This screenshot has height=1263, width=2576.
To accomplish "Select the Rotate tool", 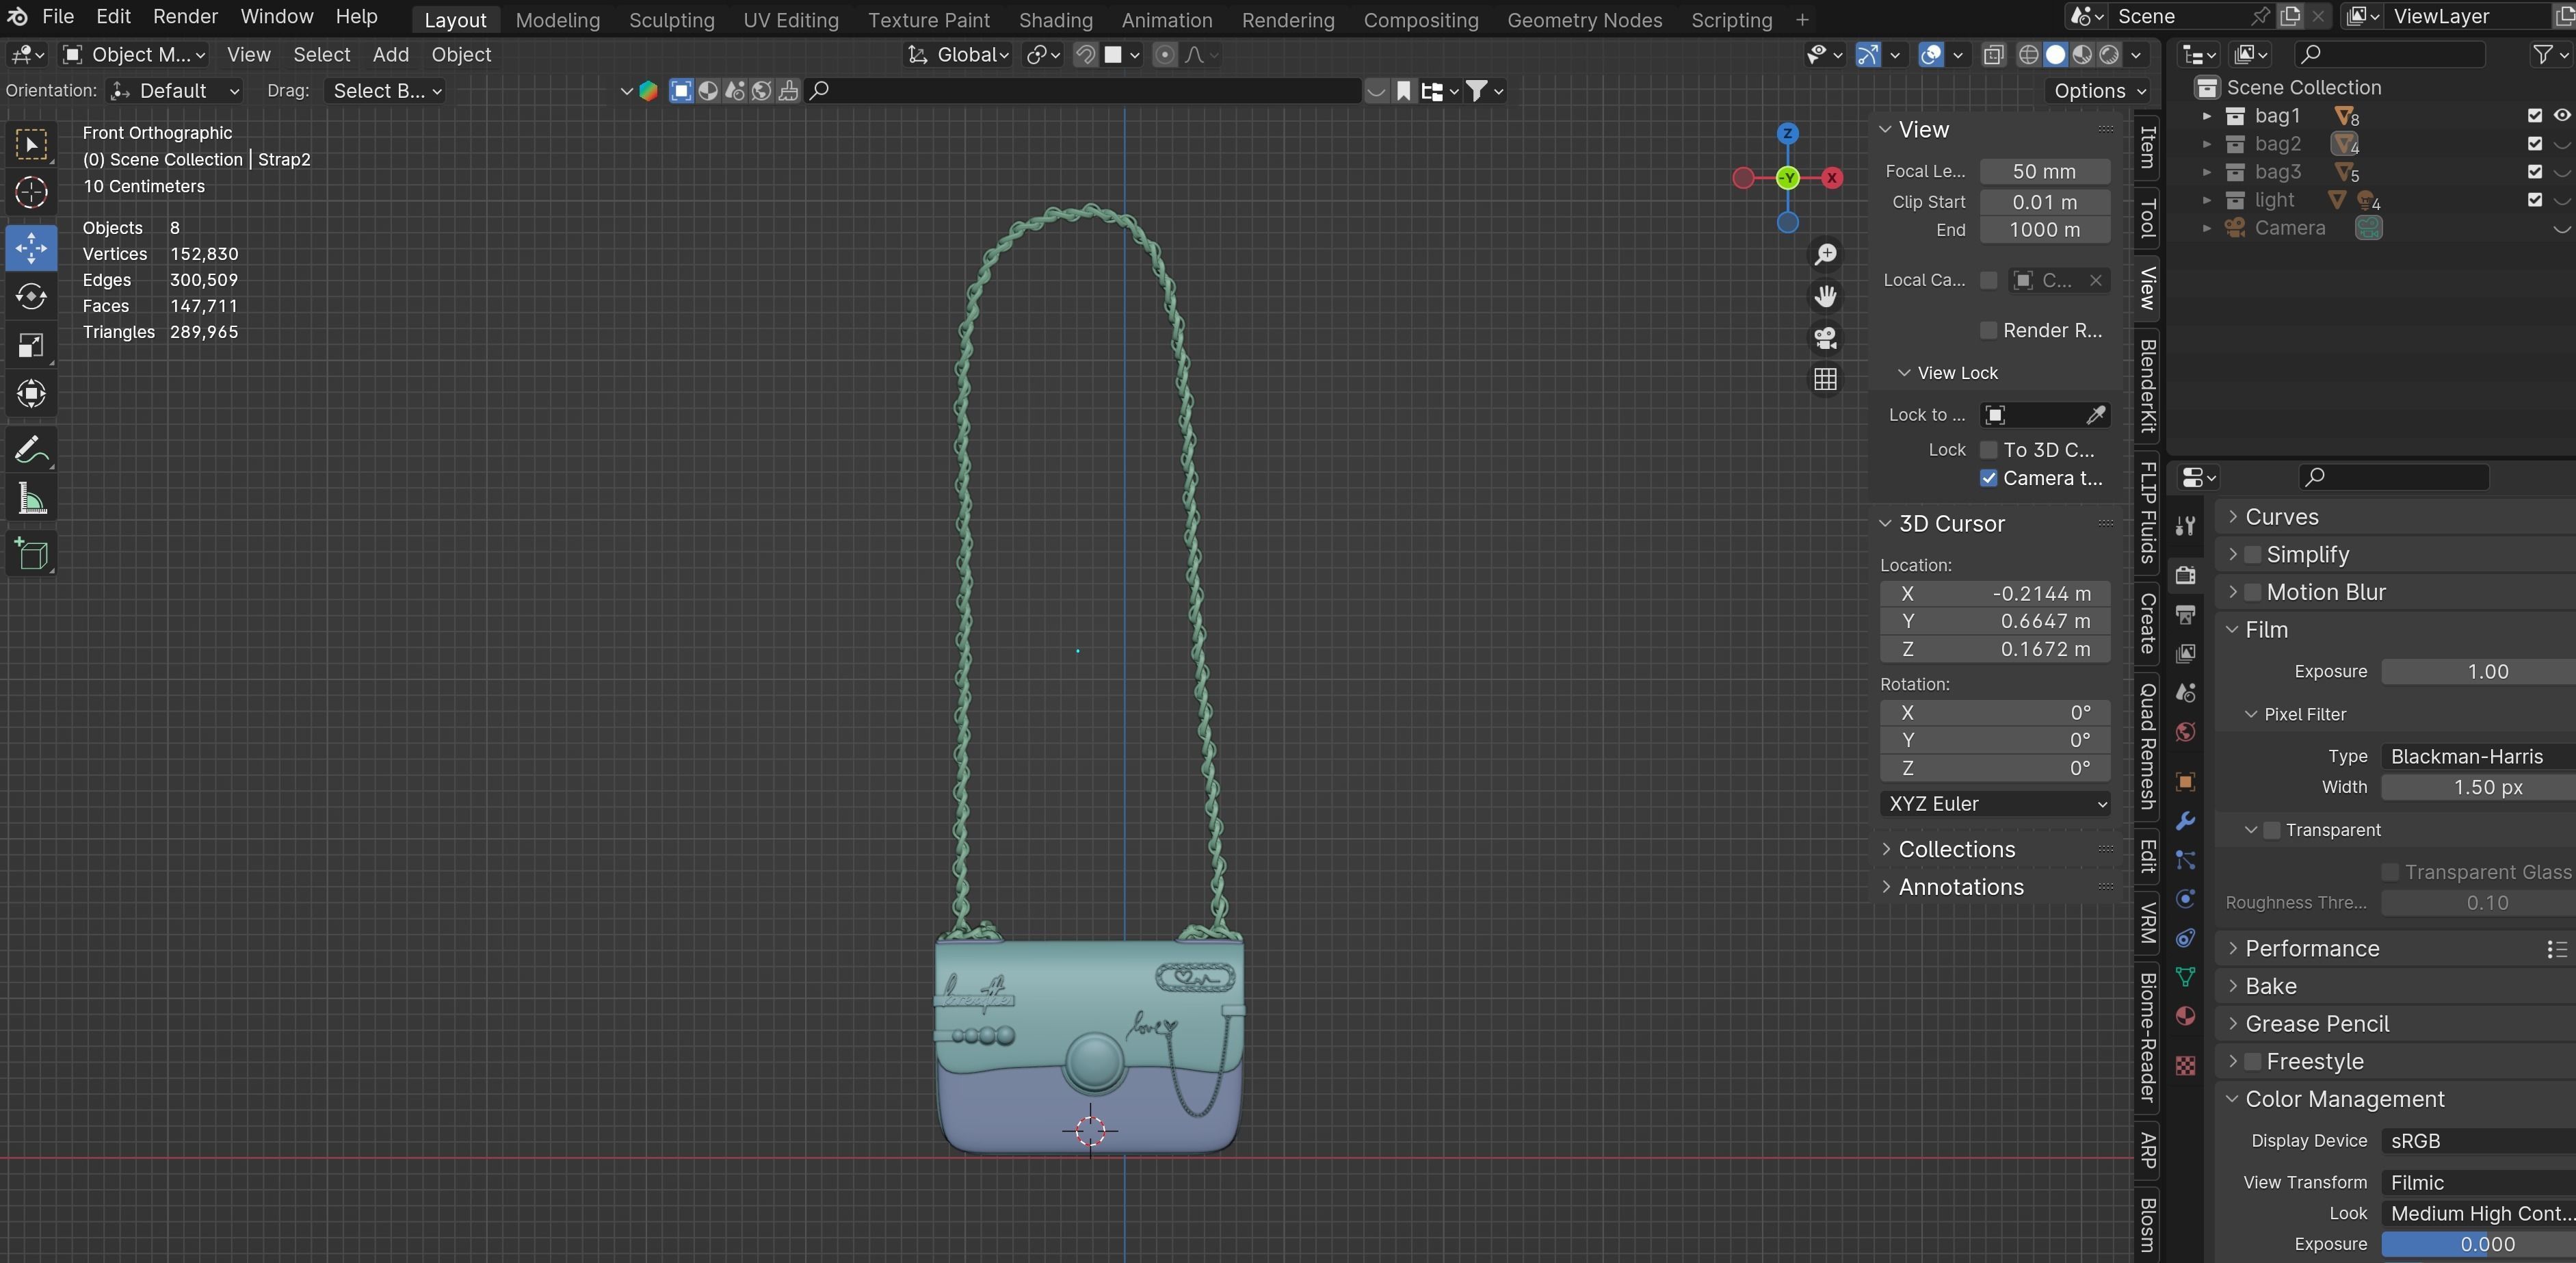I will (31, 297).
